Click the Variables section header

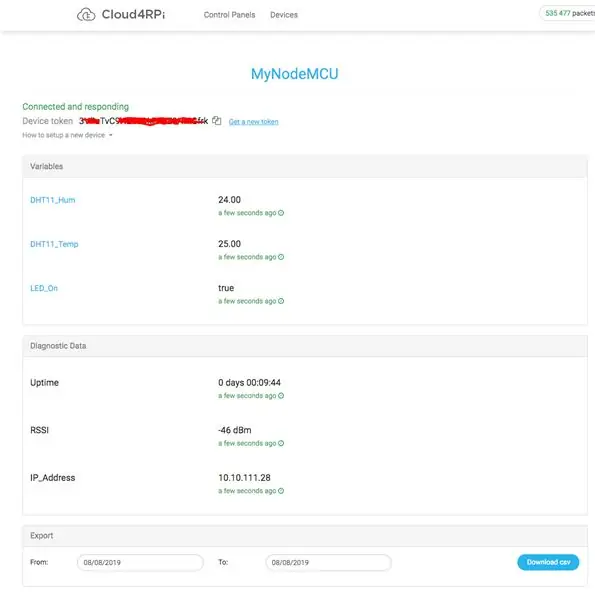[x=305, y=166]
